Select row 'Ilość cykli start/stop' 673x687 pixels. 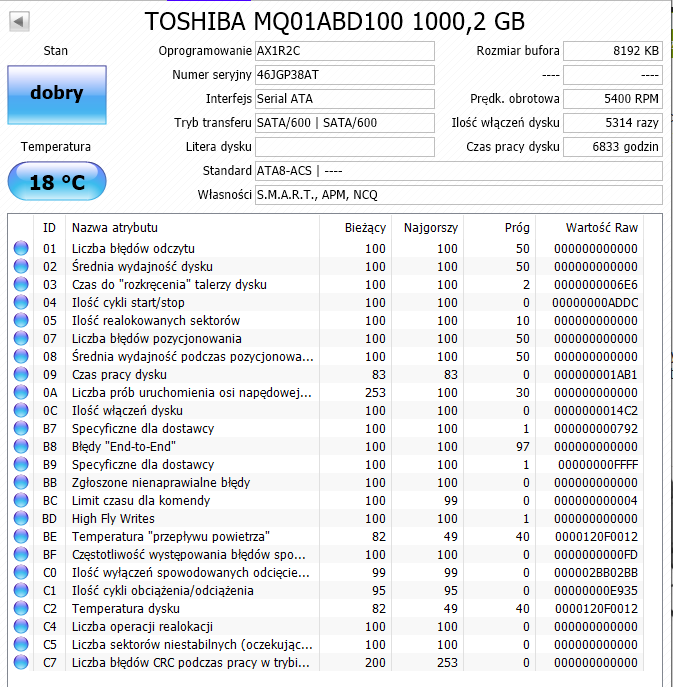tap(326, 302)
